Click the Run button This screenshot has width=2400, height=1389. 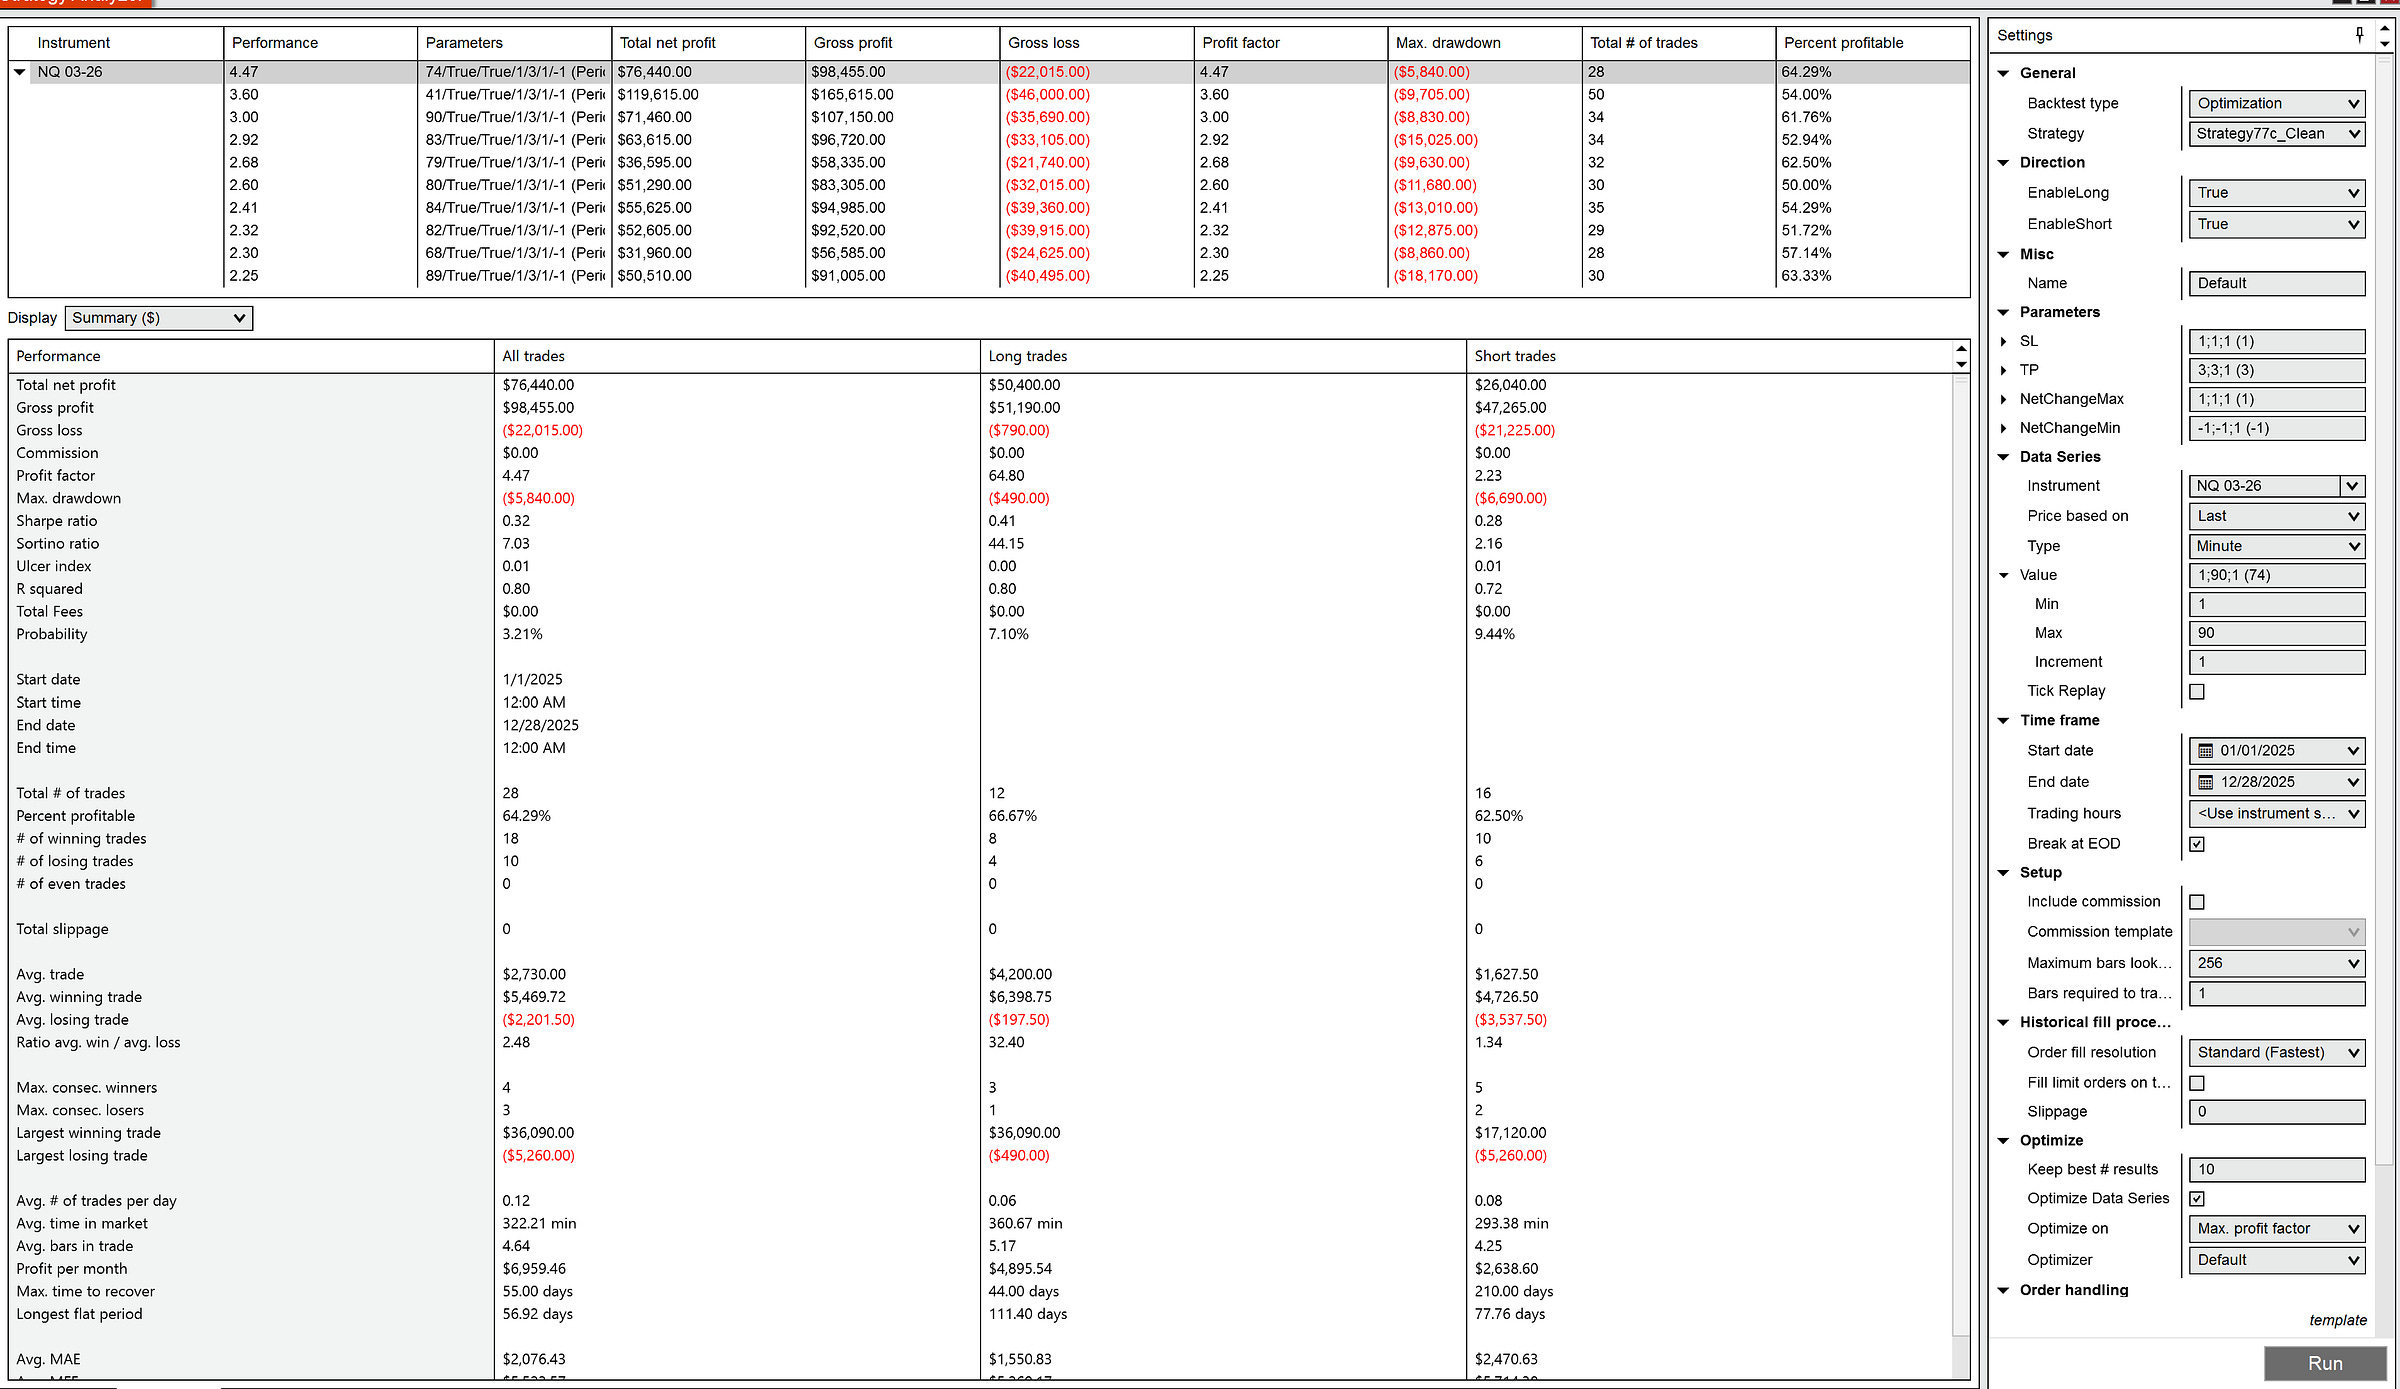pyautogui.click(x=2324, y=1364)
